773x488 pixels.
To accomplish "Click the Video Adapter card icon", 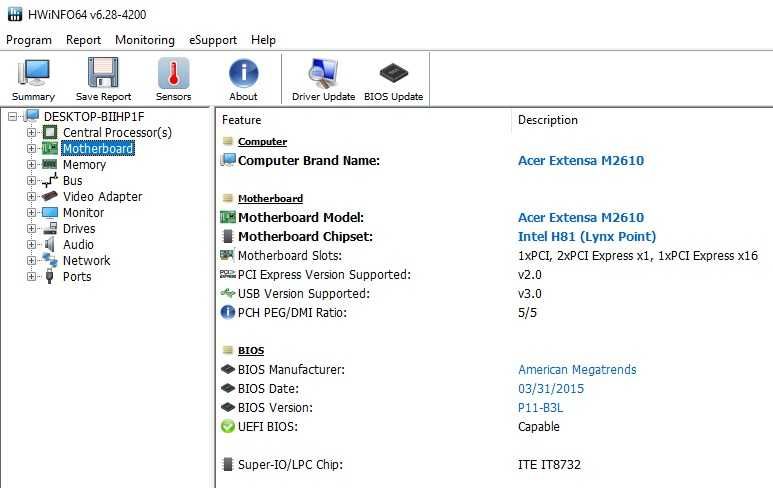I will pos(50,196).
